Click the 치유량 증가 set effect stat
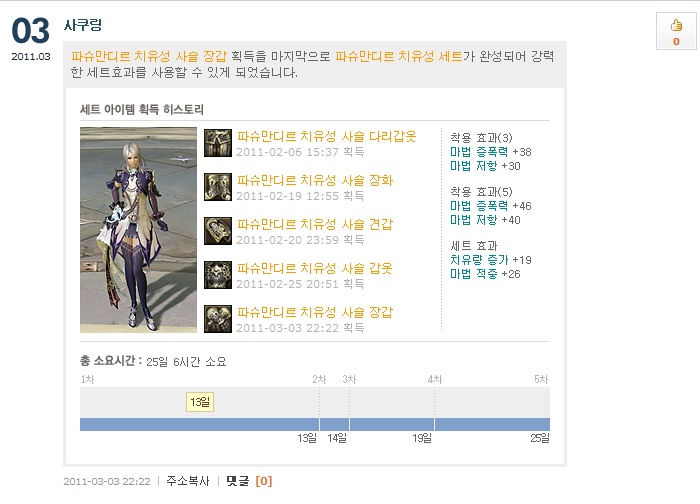 474,260
